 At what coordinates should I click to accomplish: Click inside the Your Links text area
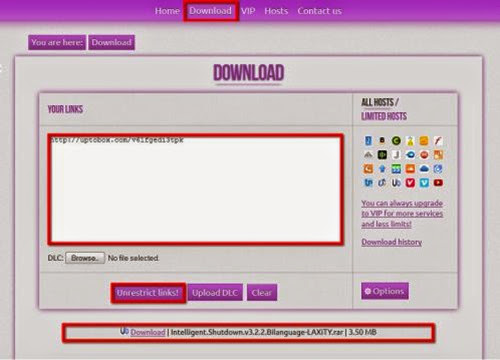pyautogui.click(x=196, y=189)
